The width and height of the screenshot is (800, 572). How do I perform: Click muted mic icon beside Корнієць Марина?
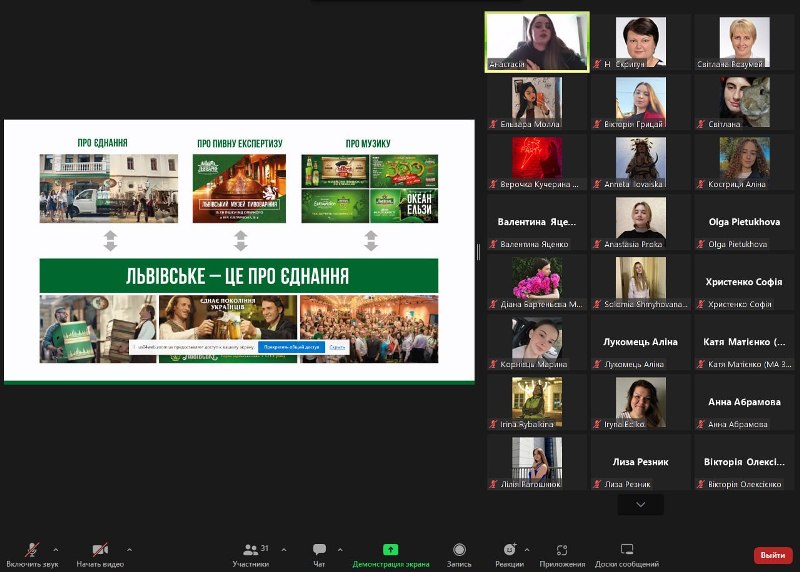coord(493,364)
